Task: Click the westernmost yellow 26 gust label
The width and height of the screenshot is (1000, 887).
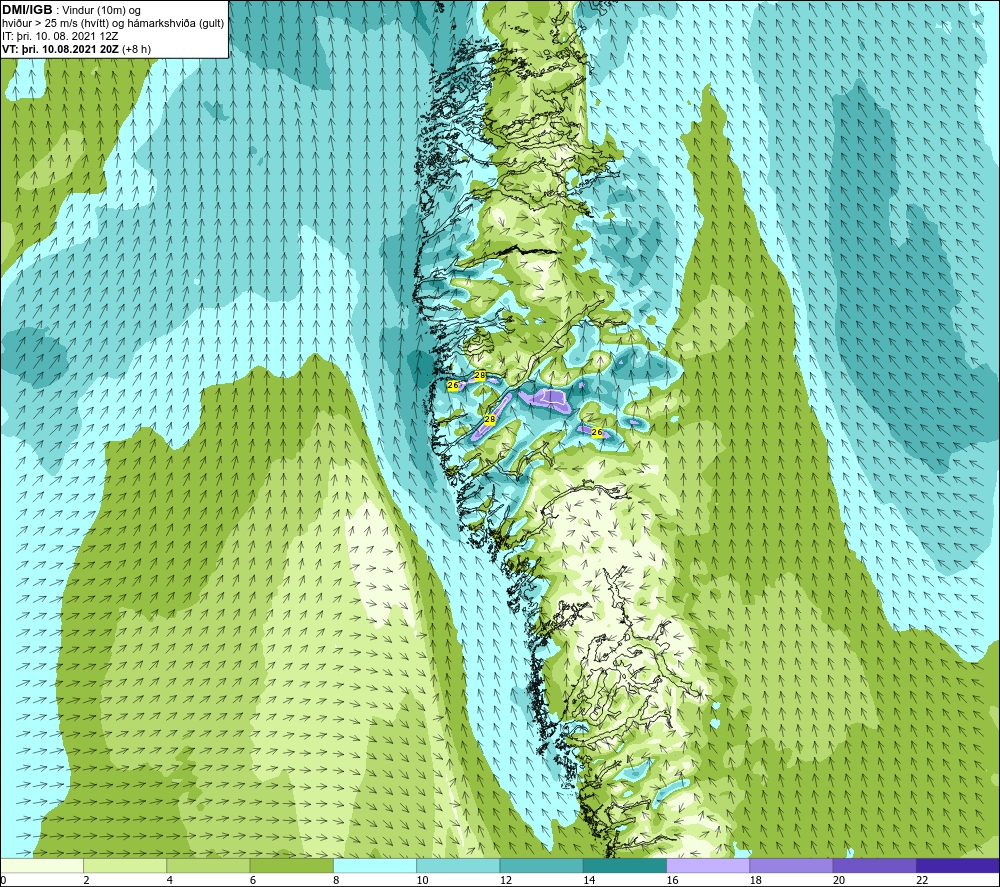Action: tap(453, 385)
